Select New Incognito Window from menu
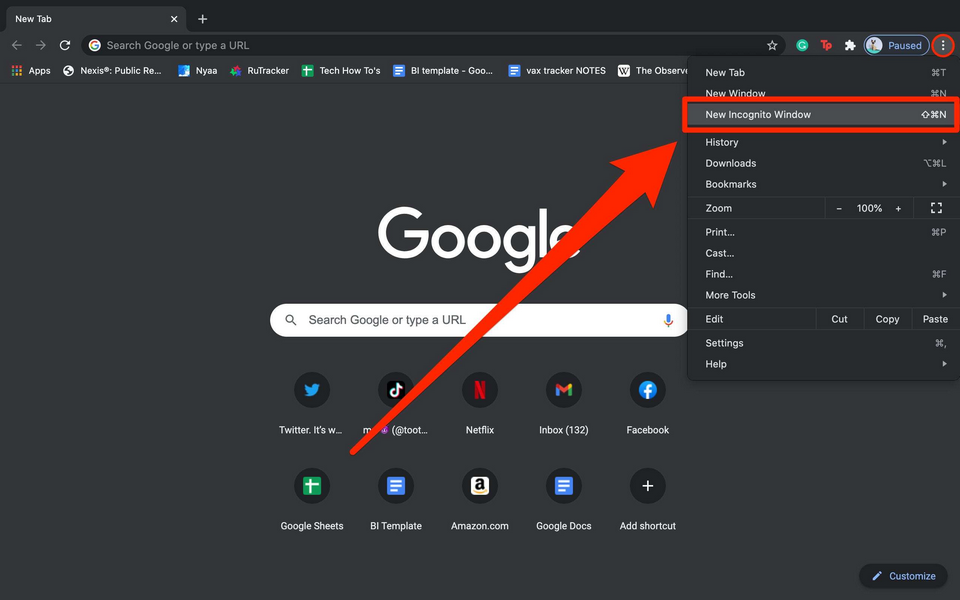Viewport: 960px width, 600px height. tap(758, 115)
